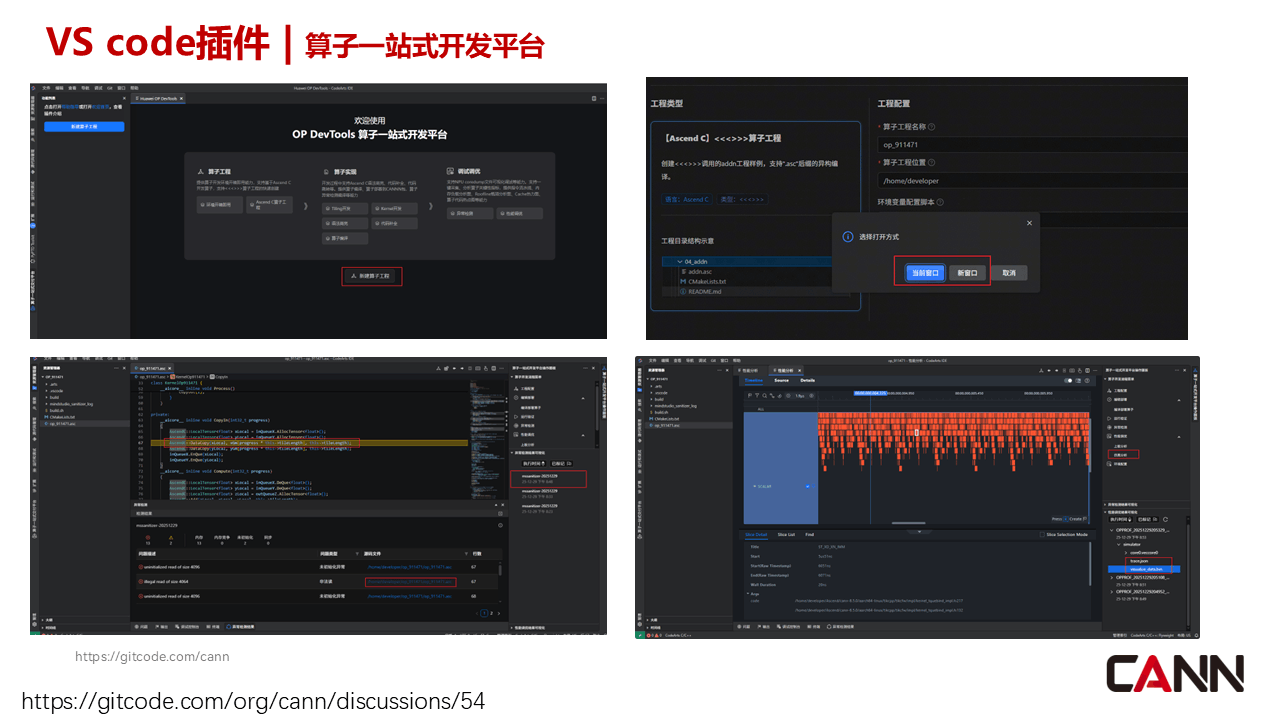
Task: Select the 'illegal read of size 4064' row
Action: tap(319, 581)
